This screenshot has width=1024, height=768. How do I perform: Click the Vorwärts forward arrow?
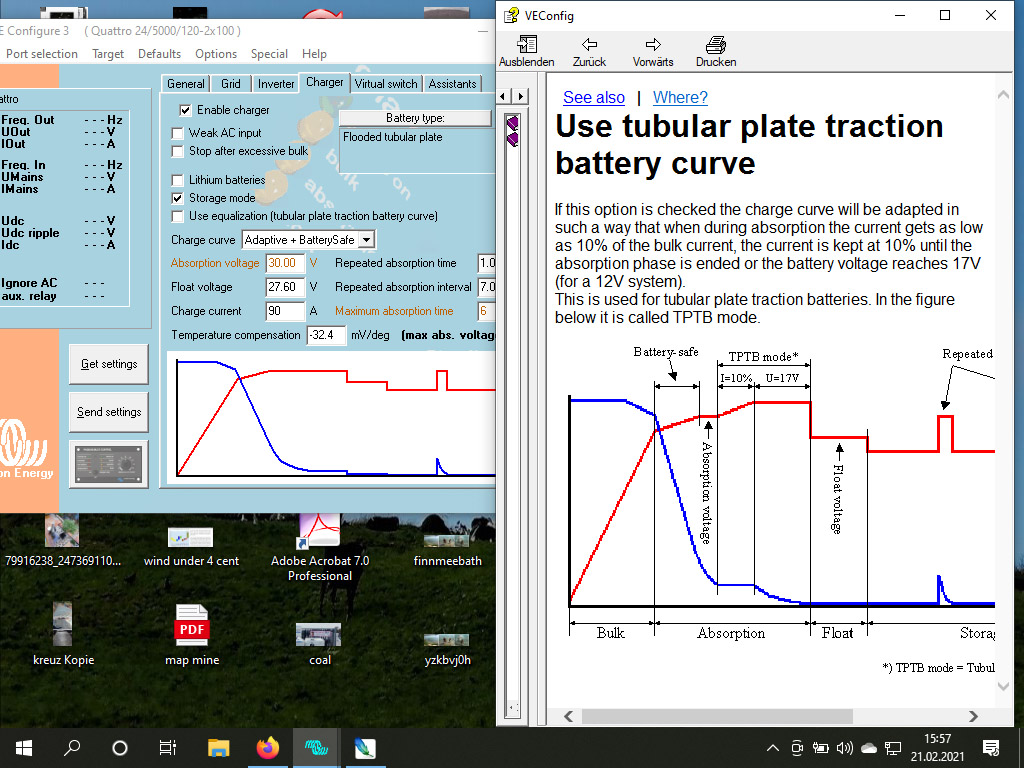653,45
